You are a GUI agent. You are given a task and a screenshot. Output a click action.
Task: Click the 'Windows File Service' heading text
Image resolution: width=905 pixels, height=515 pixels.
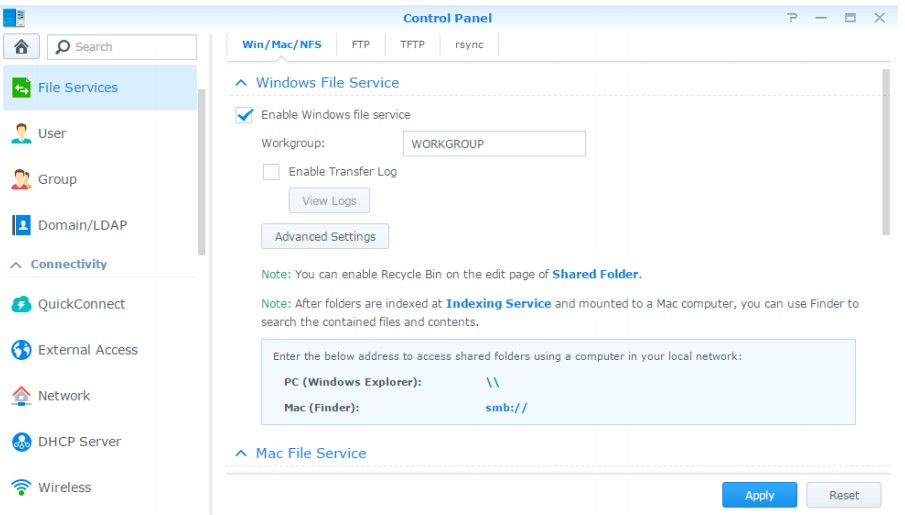[x=327, y=83]
